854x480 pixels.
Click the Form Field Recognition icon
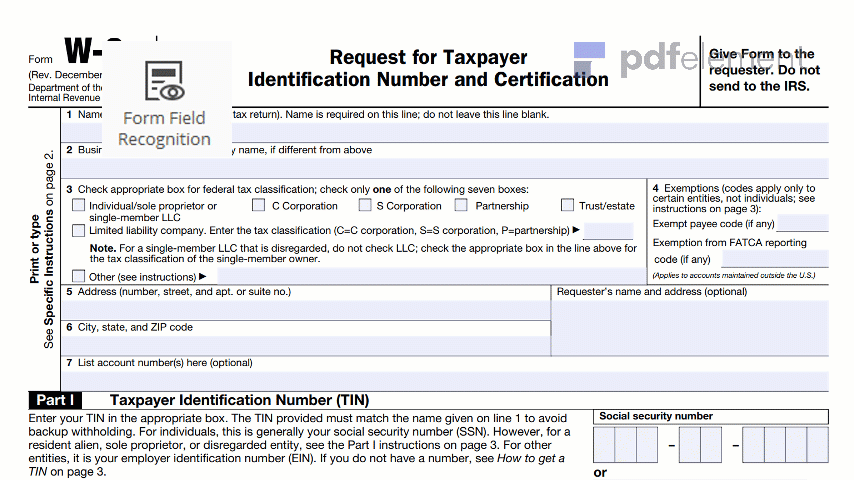click(165, 81)
